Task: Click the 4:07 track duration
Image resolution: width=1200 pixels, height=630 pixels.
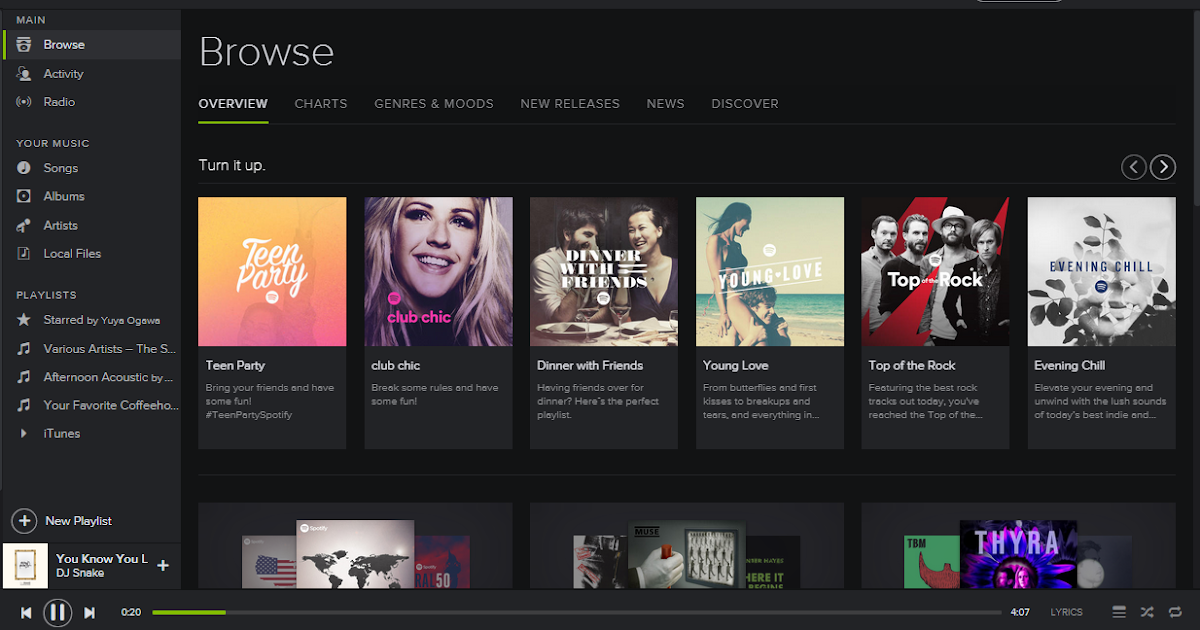Action: coord(1020,612)
